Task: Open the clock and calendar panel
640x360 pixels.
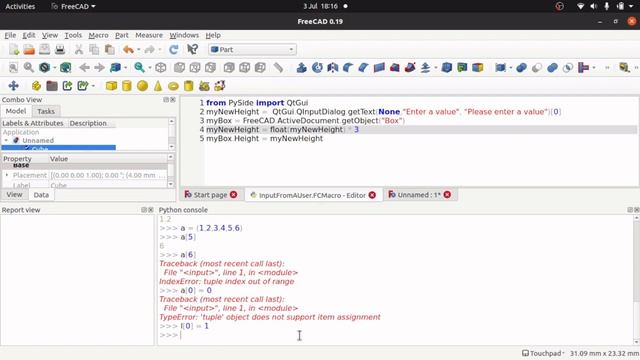Action: coord(320,6)
